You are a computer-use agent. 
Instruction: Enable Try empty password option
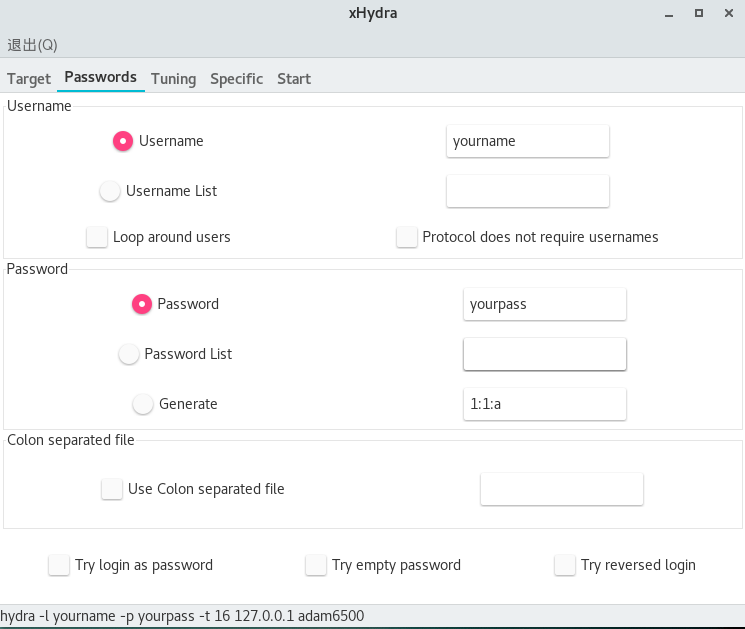(x=316, y=565)
